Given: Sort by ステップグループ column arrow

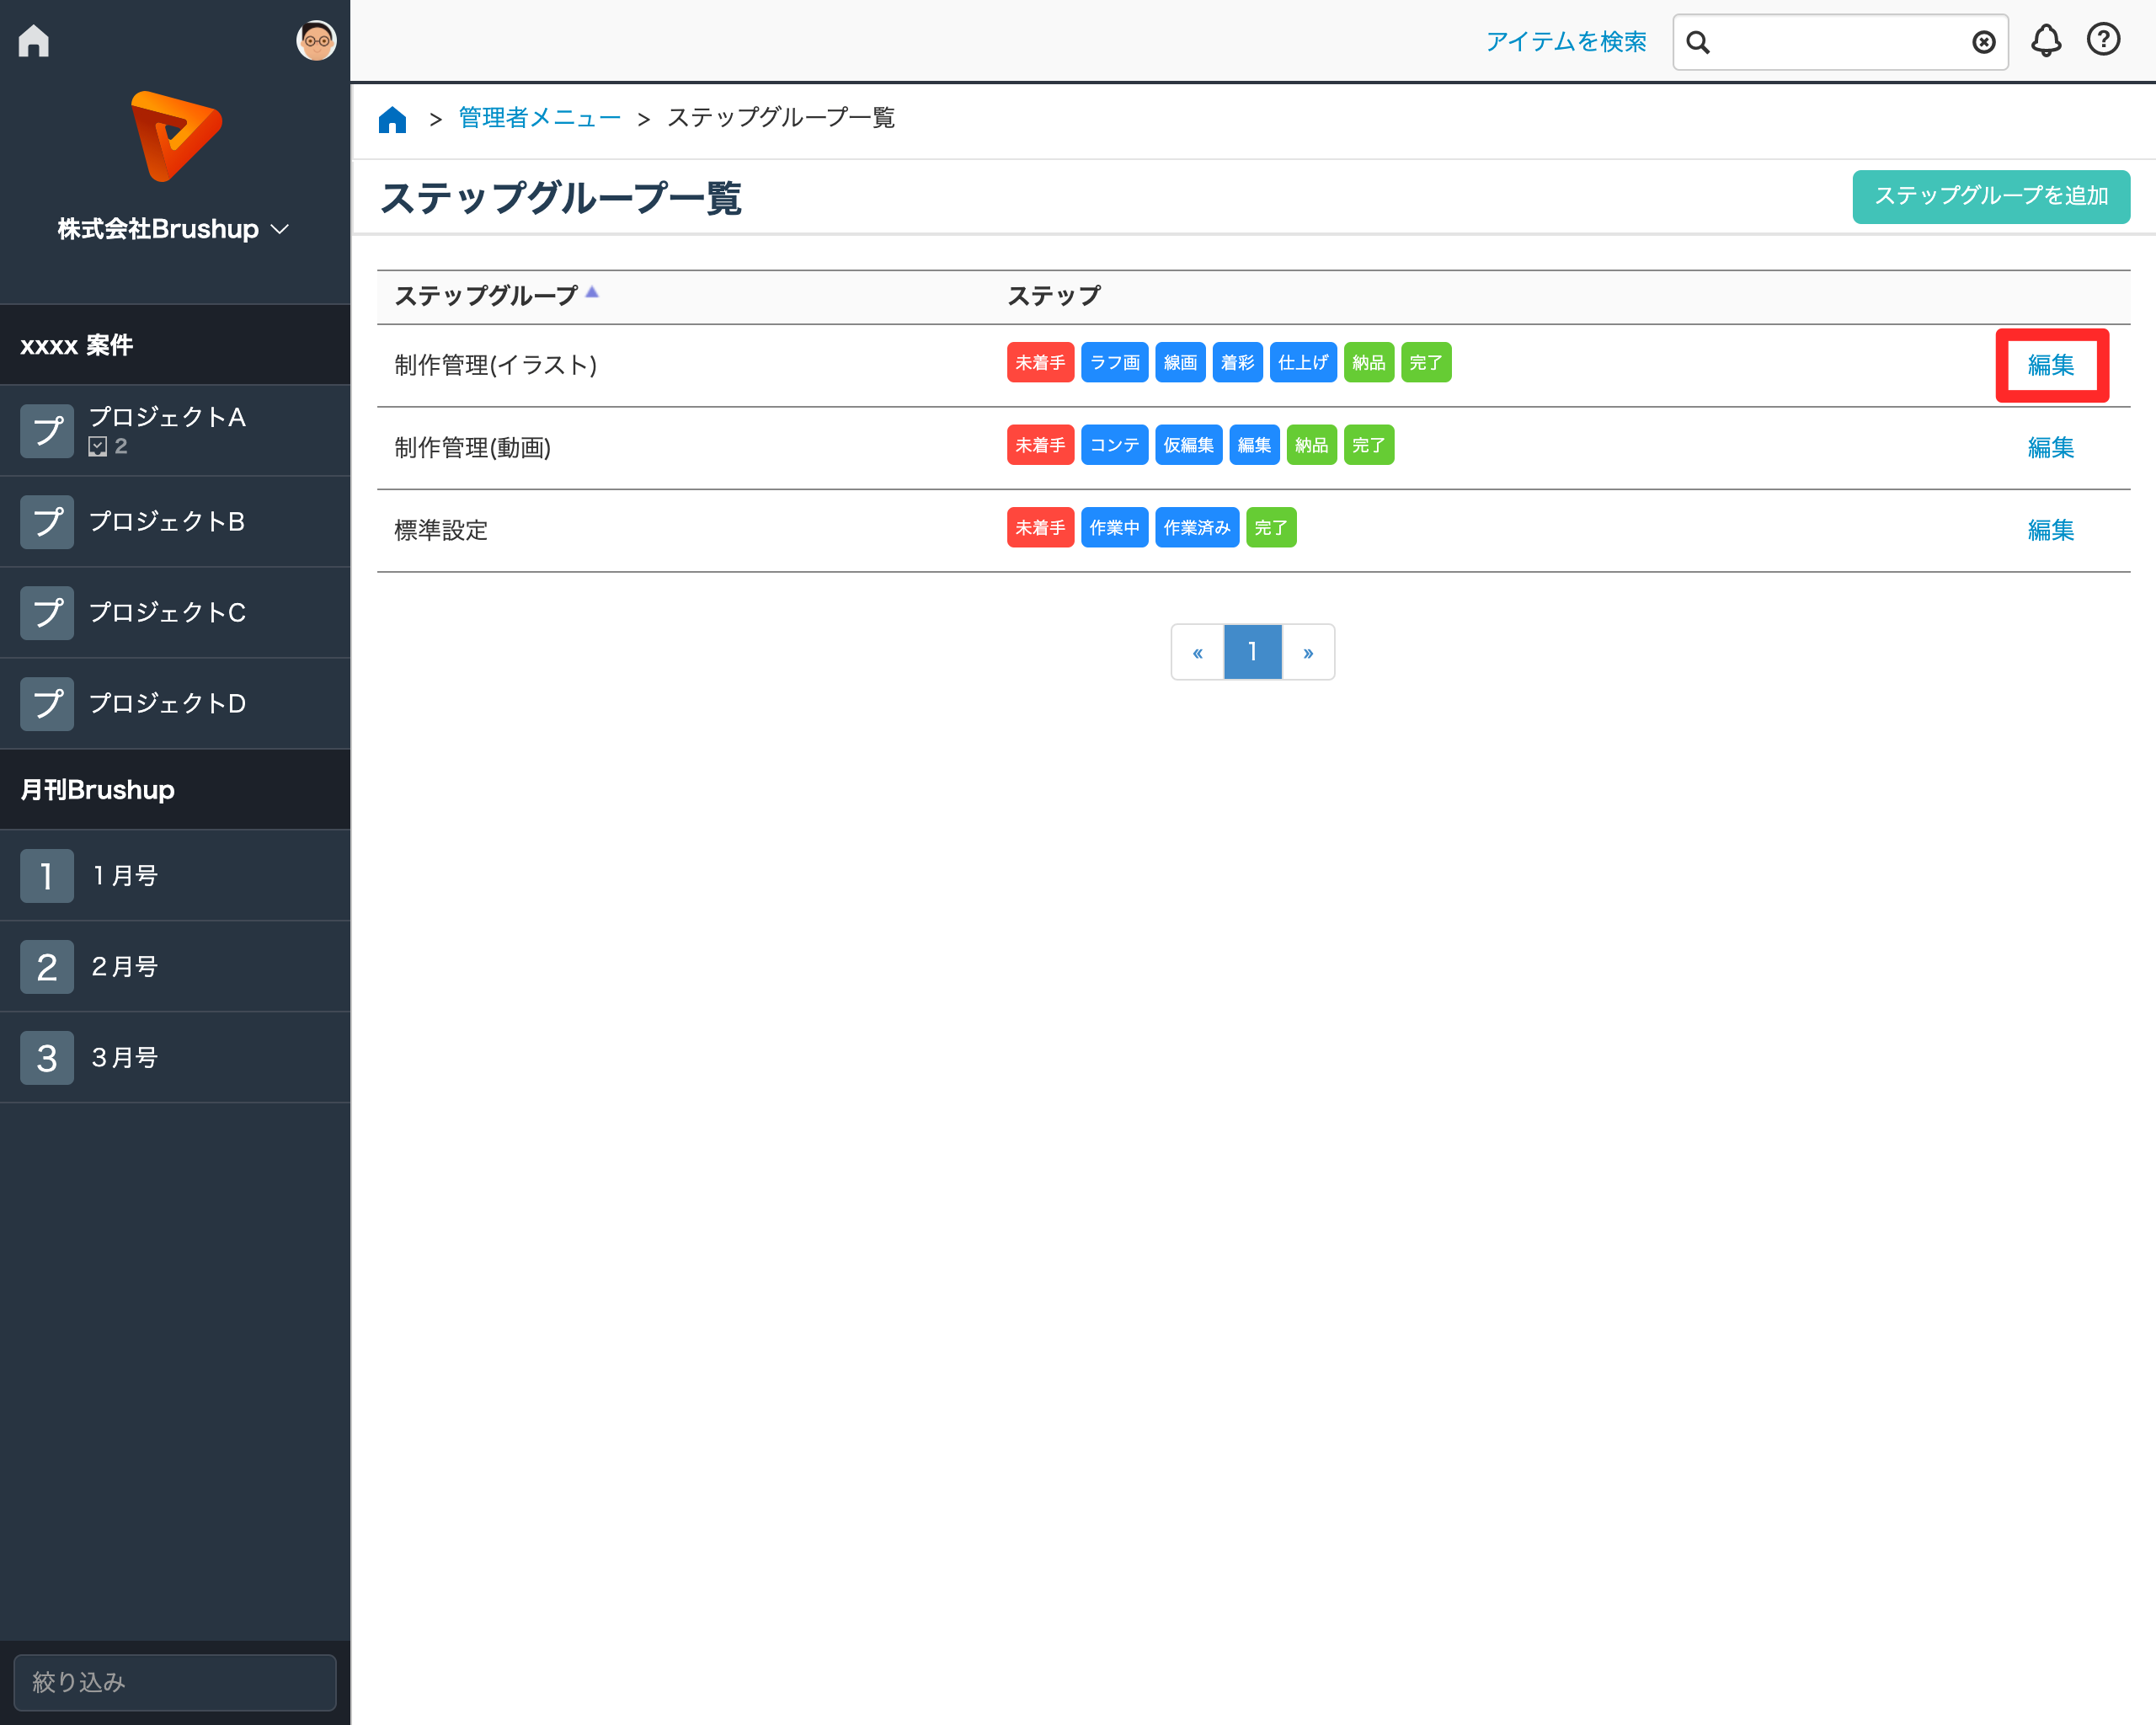Looking at the screenshot, I should click(592, 293).
